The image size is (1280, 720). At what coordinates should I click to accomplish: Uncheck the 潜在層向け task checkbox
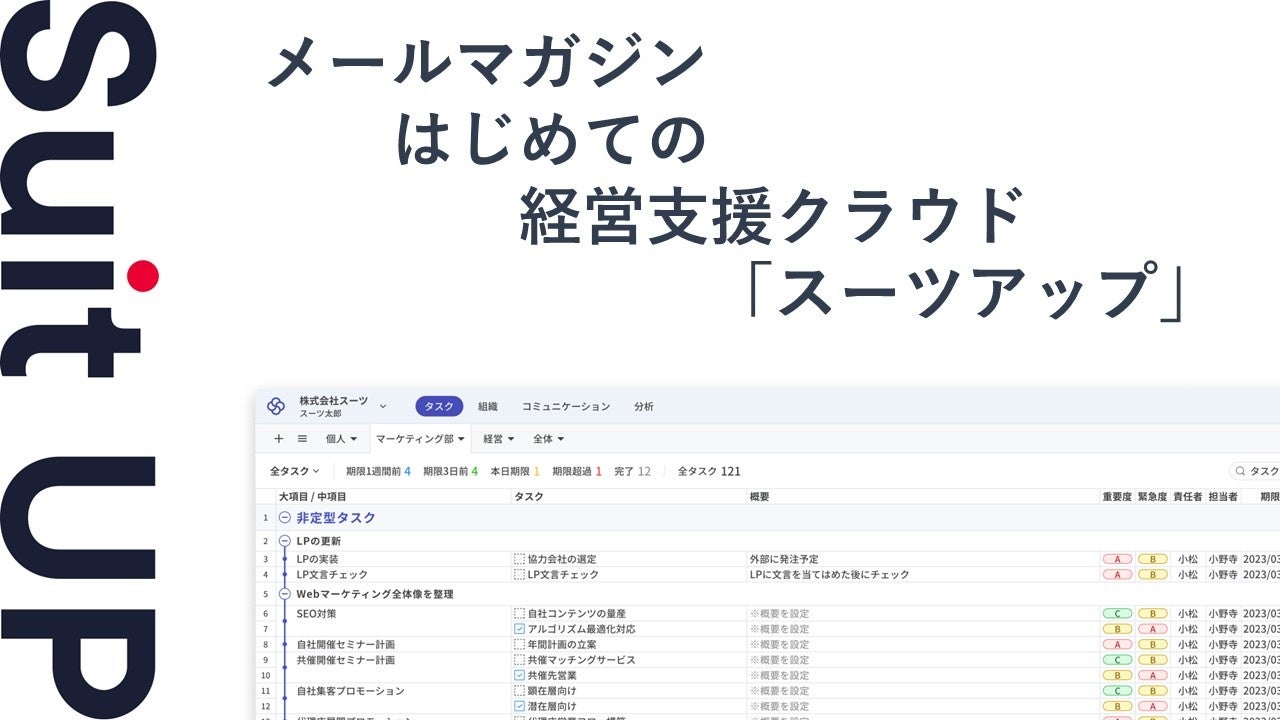tap(519, 706)
